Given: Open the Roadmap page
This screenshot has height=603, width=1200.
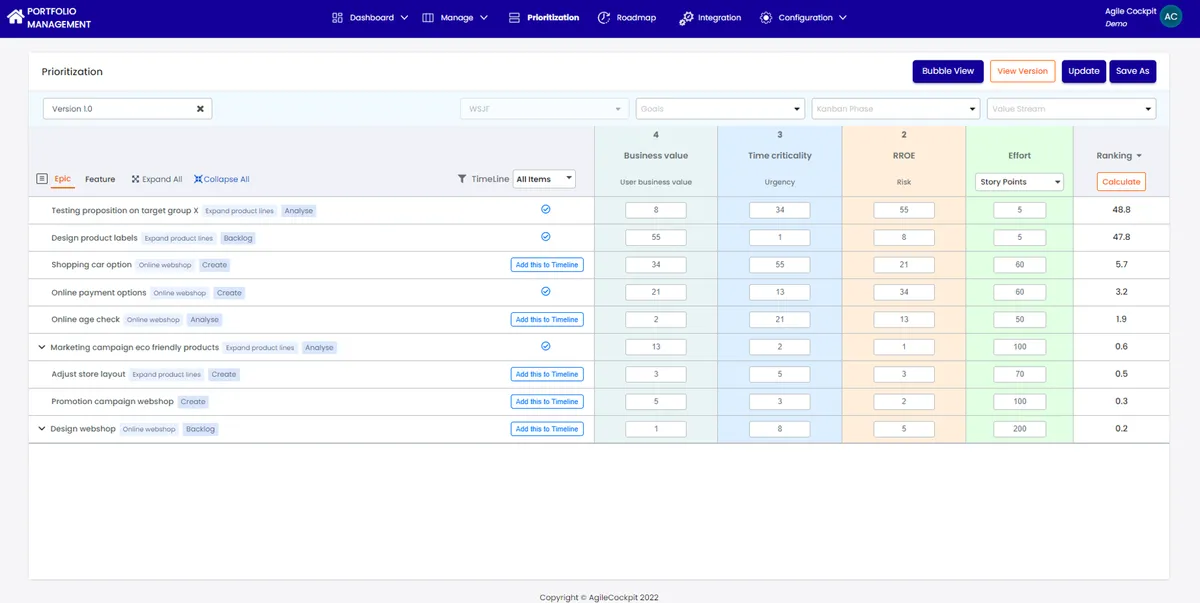Looking at the screenshot, I should point(627,17).
